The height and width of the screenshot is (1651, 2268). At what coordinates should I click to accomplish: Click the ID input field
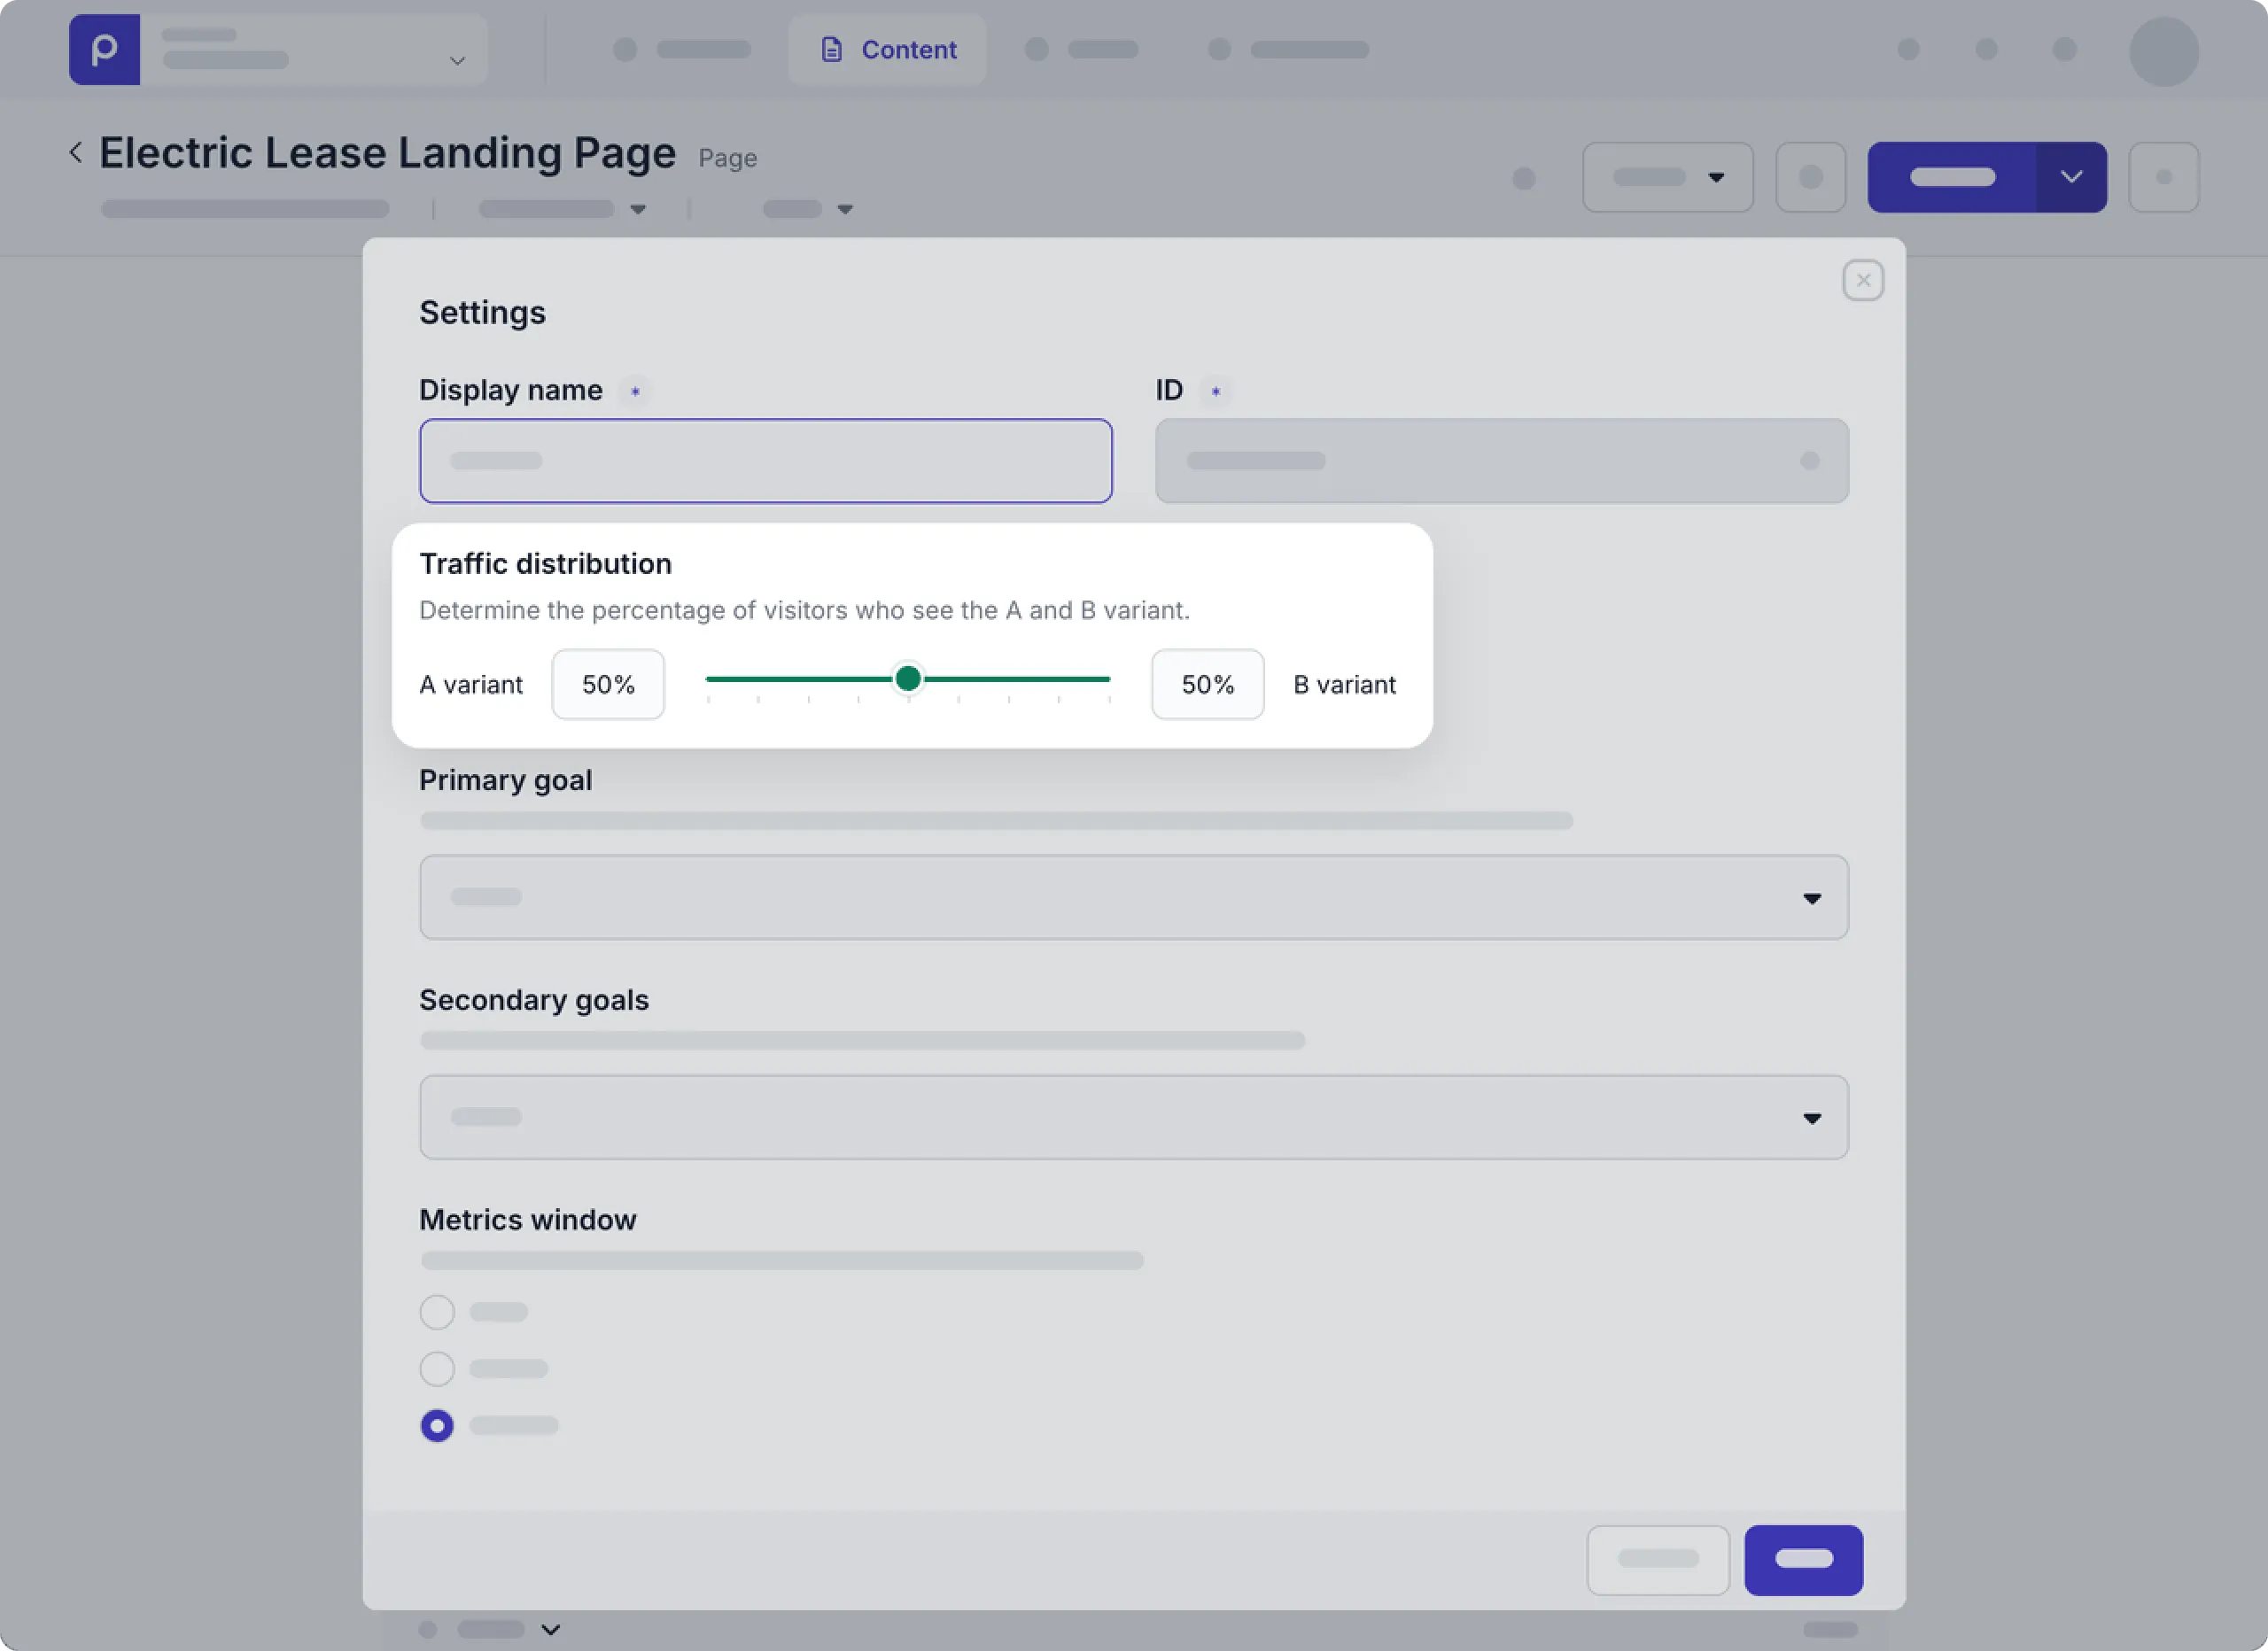tap(1502, 461)
